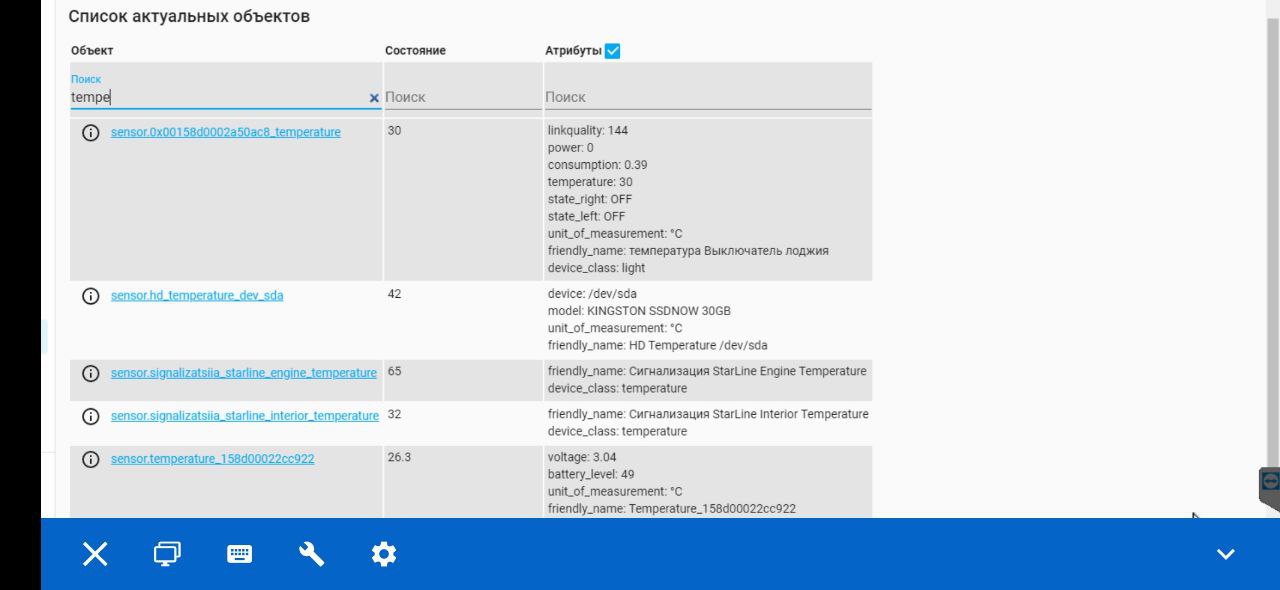The height and width of the screenshot is (590, 1280).
Task: Show the on-screen keyboard
Action: [240, 554]
